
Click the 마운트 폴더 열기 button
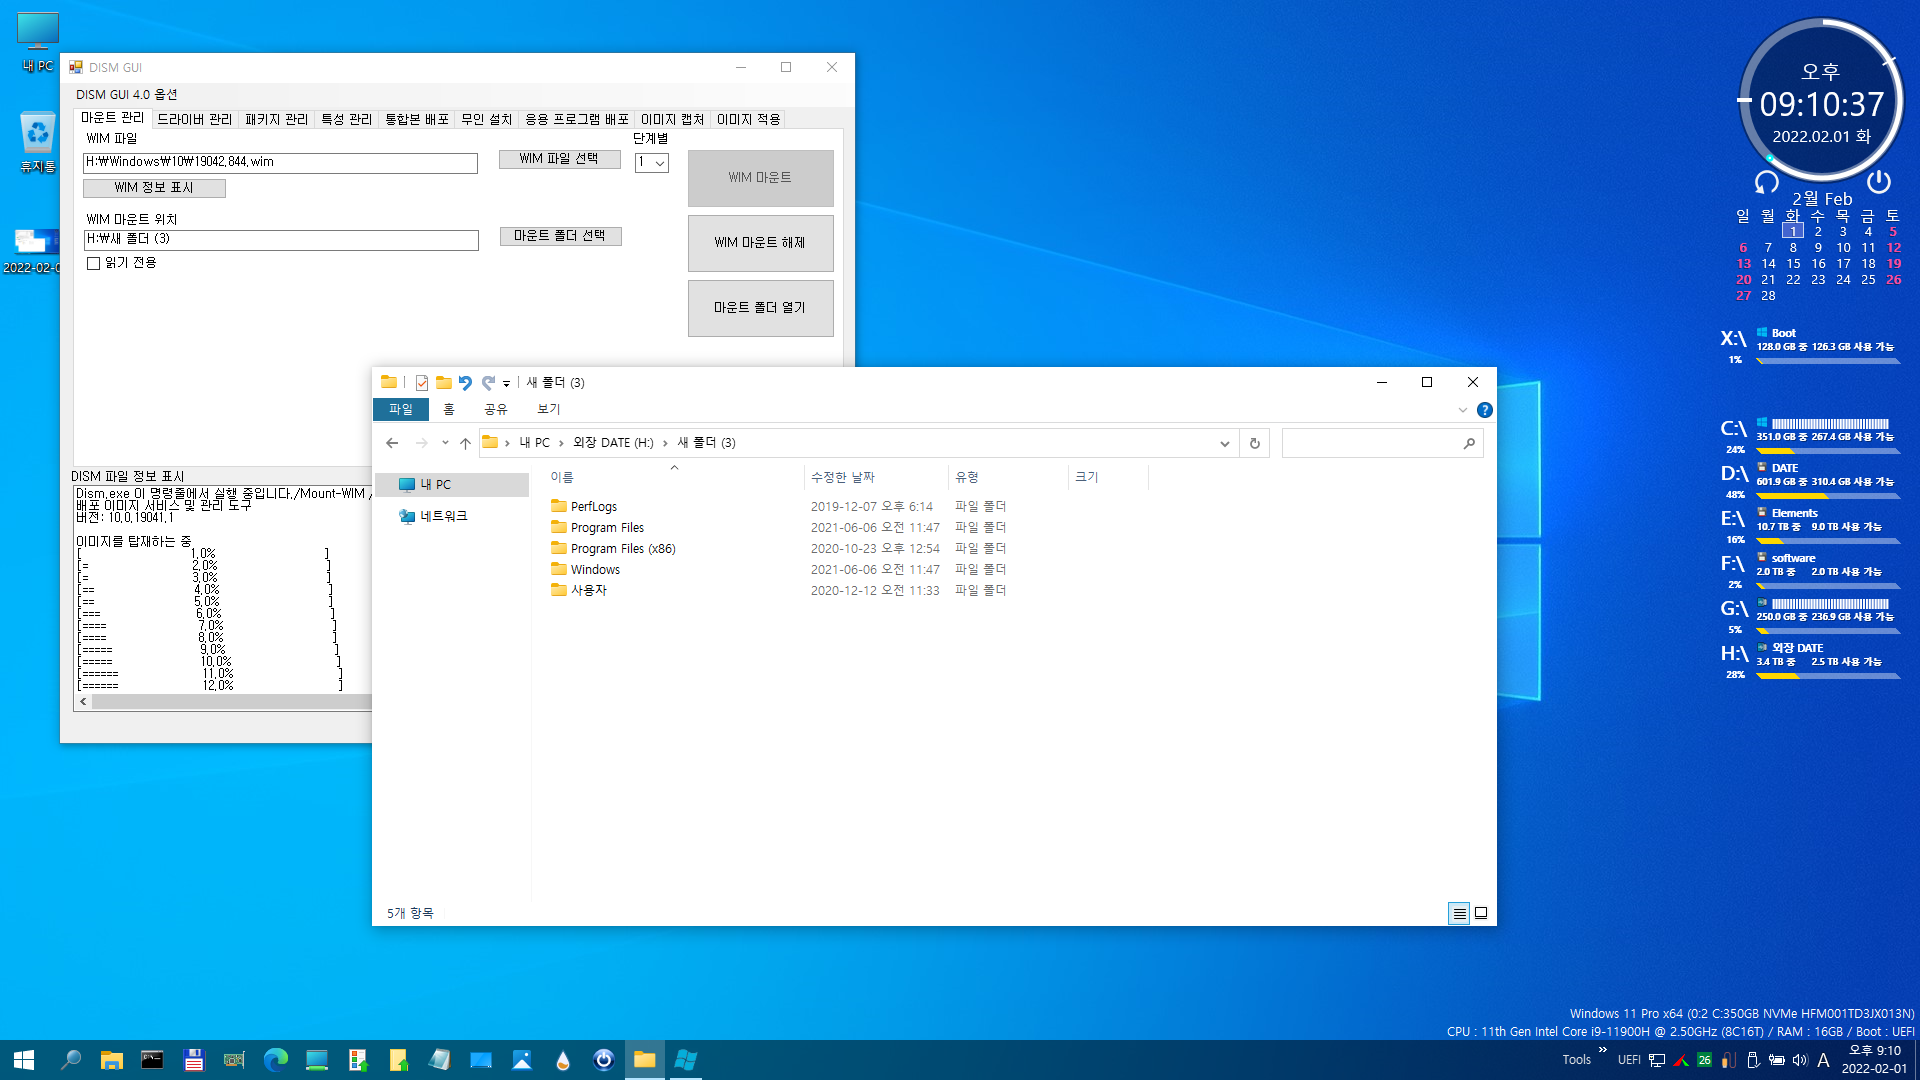760,308
